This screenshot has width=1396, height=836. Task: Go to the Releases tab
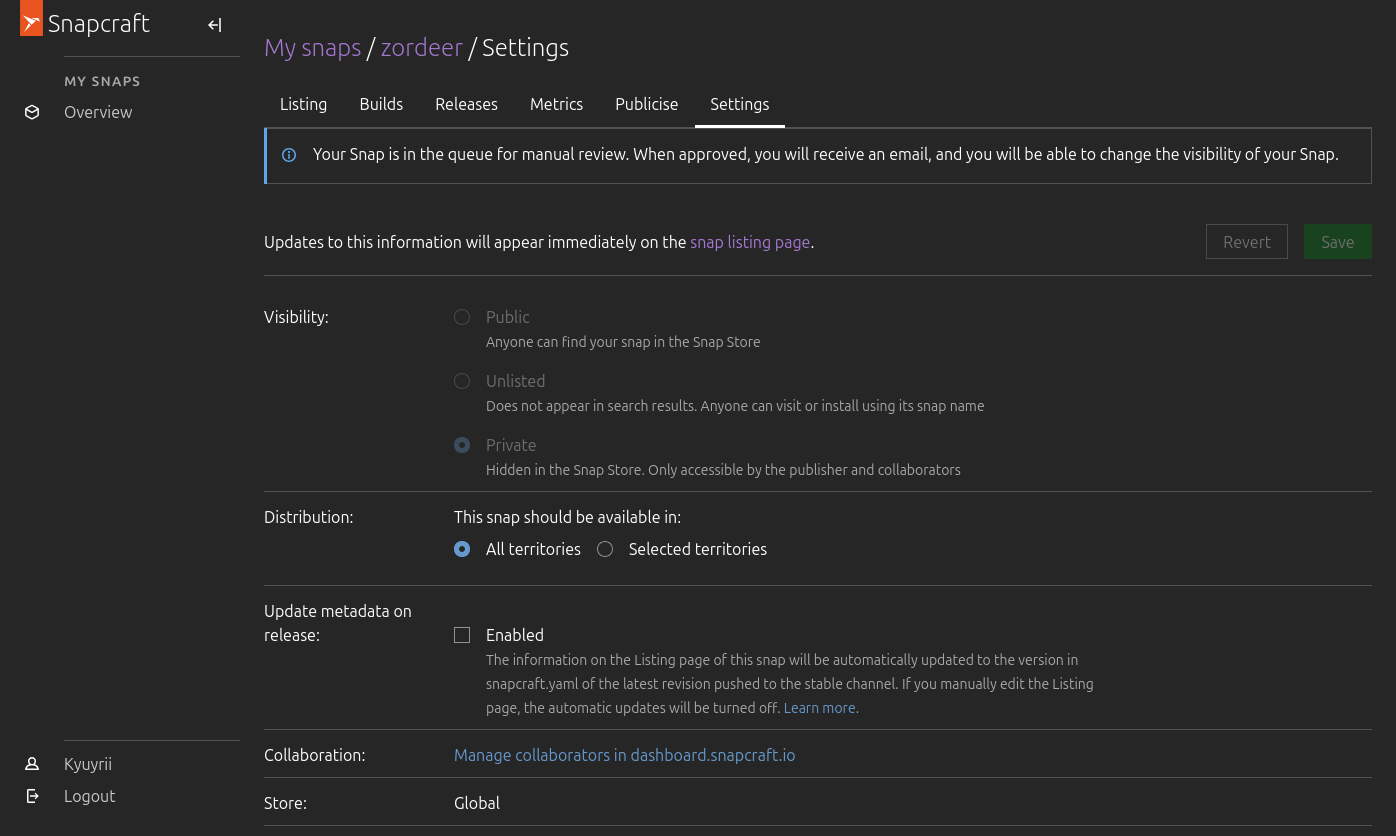point(466,104)
